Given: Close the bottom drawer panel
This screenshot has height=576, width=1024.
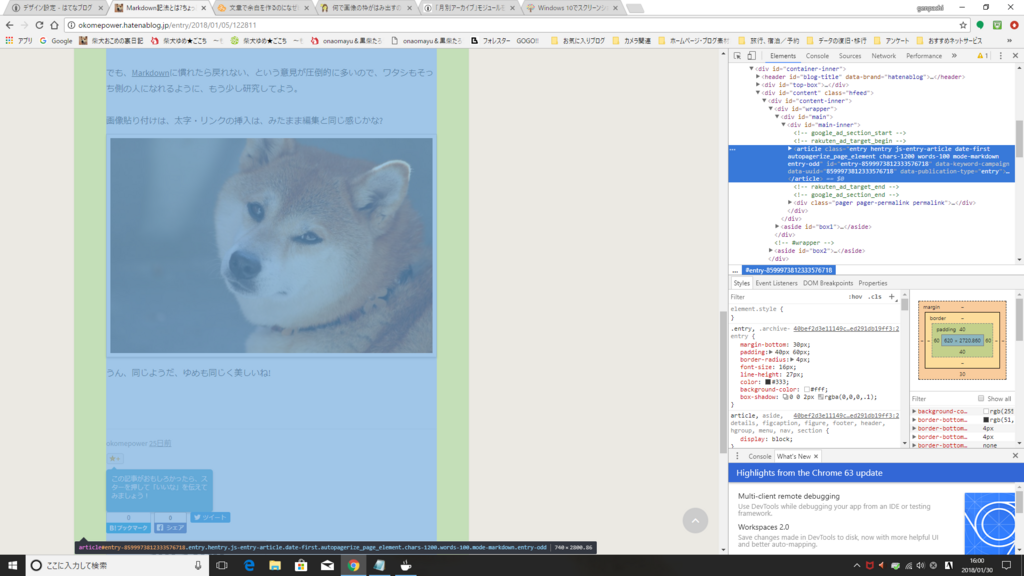Looking at the screenshot, I should [x=1015, y=456].
